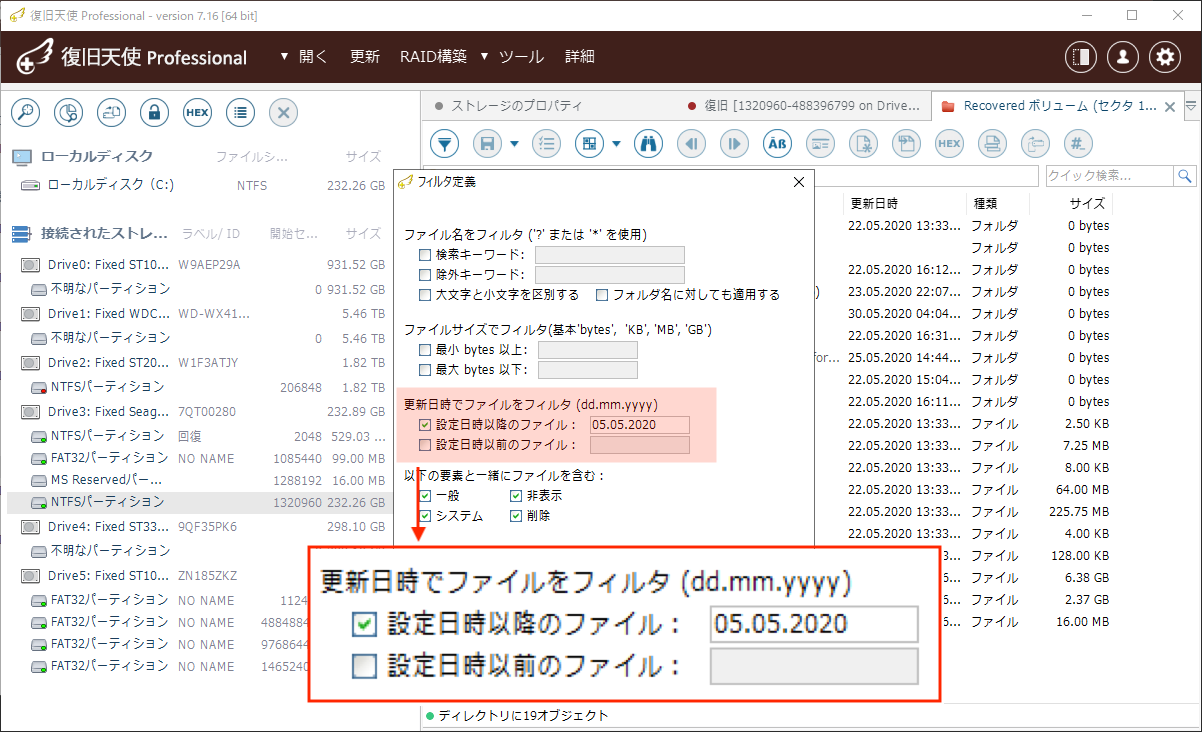Select ローカルディスク (C:) in the tree

pyautogui.click(x=111, y=185)
